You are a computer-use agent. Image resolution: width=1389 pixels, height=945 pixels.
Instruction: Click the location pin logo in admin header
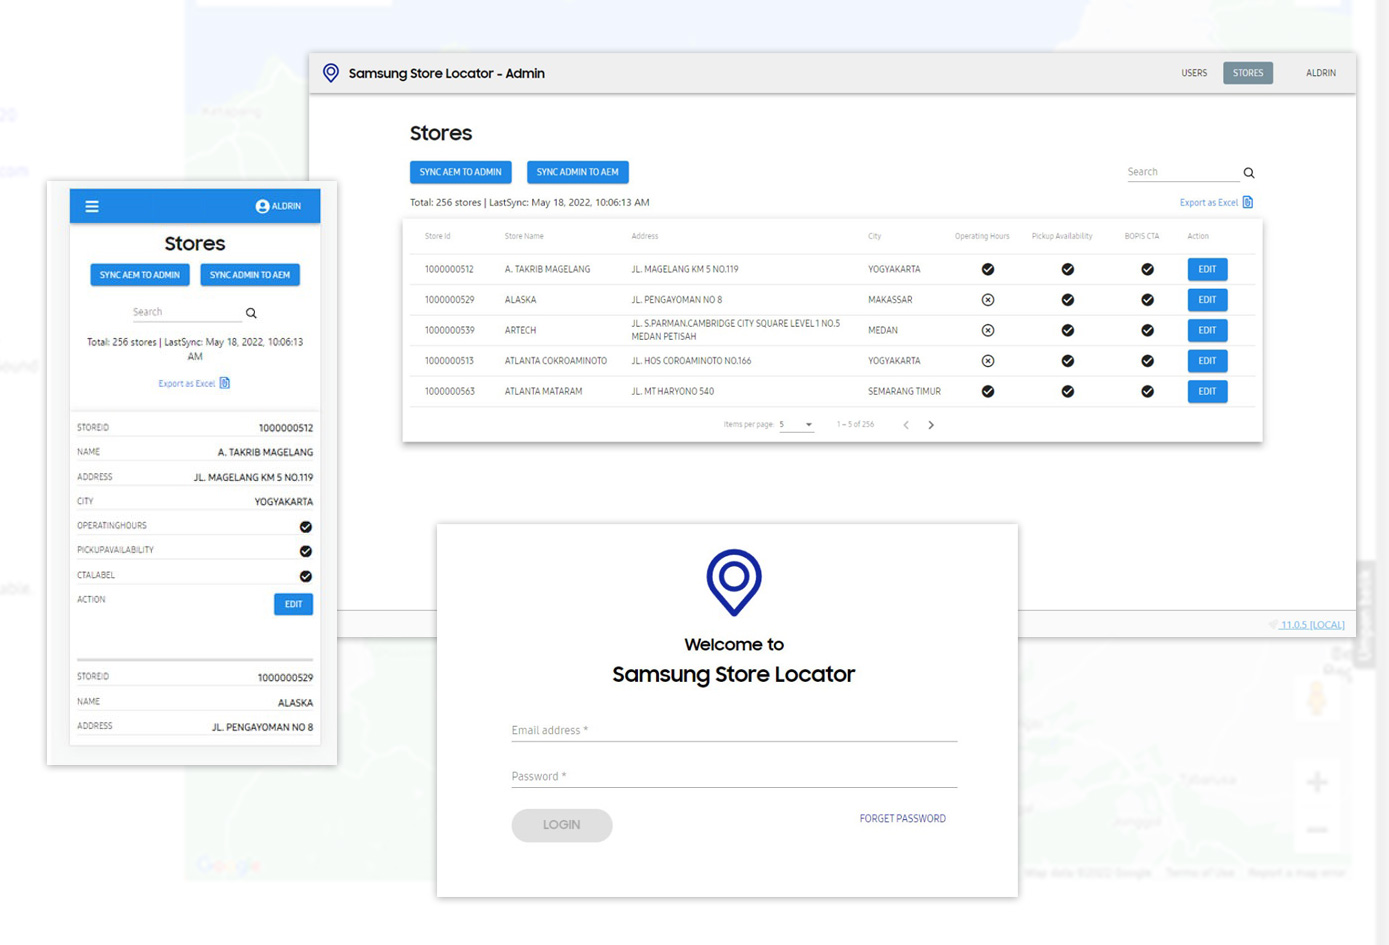point(331,73)
